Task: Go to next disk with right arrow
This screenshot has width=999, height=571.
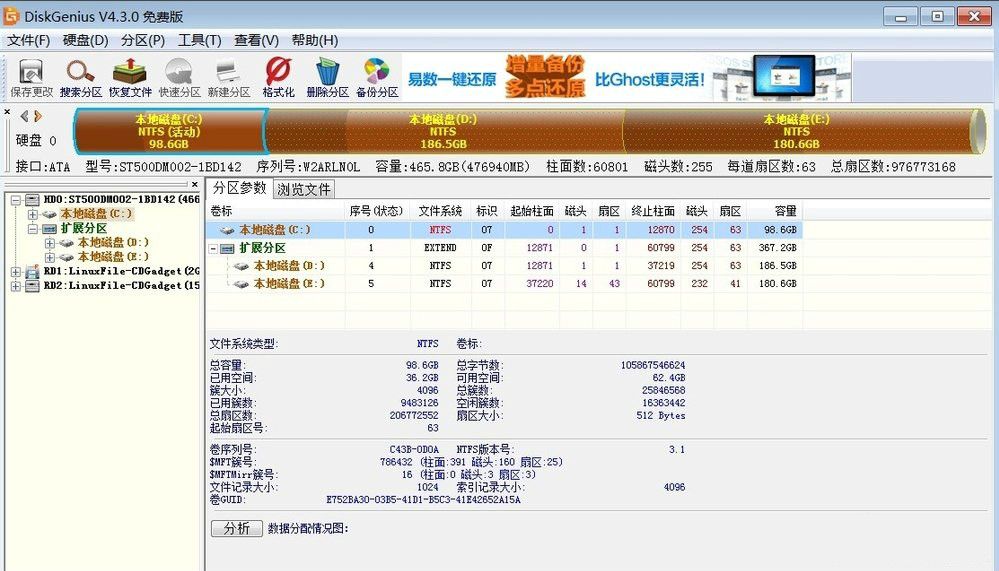Action: (x=38, y=116)
